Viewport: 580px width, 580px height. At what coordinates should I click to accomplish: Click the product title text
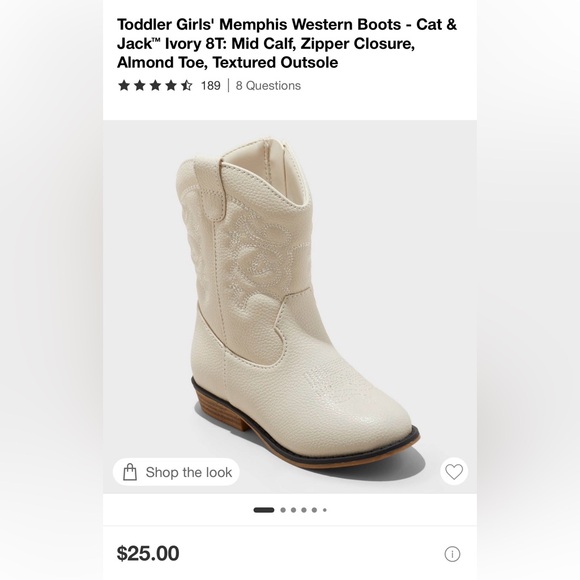click(287, 43)
